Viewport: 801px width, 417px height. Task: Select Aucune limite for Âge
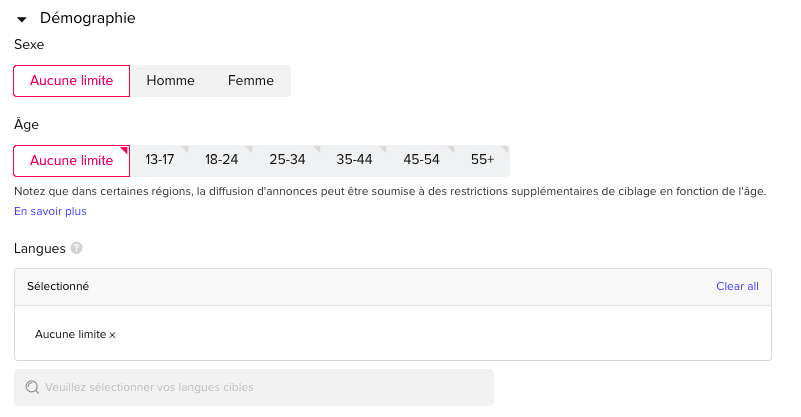72,160
